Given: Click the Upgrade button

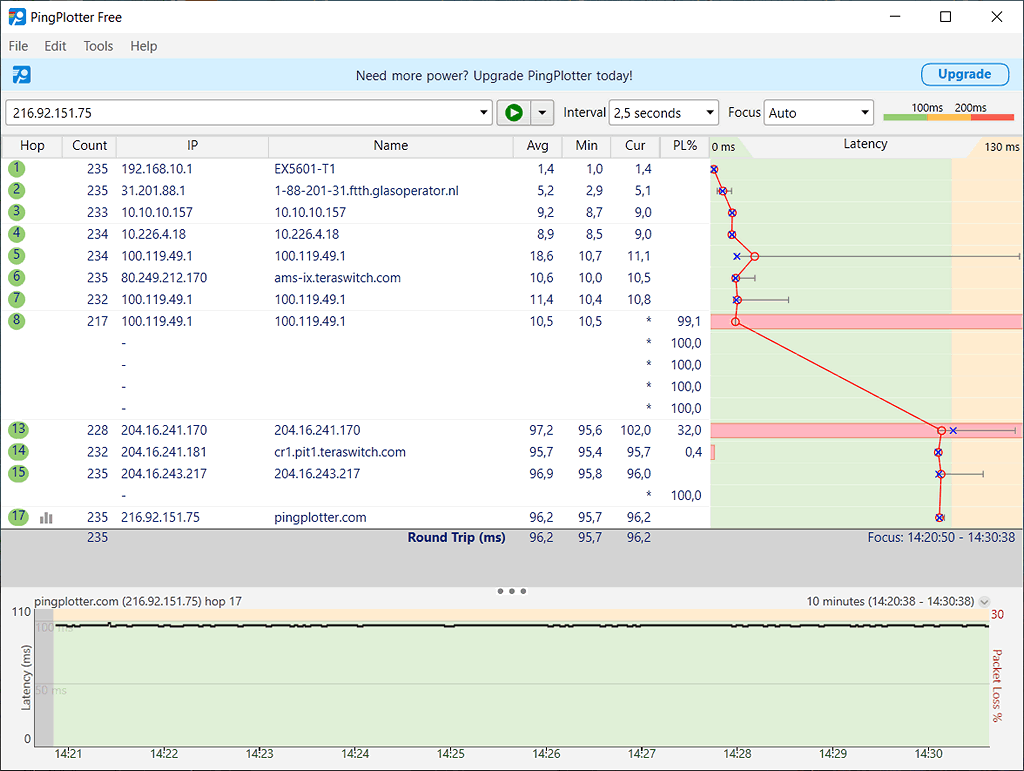Looking at the screenshot, I should click(x=965, y=74).
